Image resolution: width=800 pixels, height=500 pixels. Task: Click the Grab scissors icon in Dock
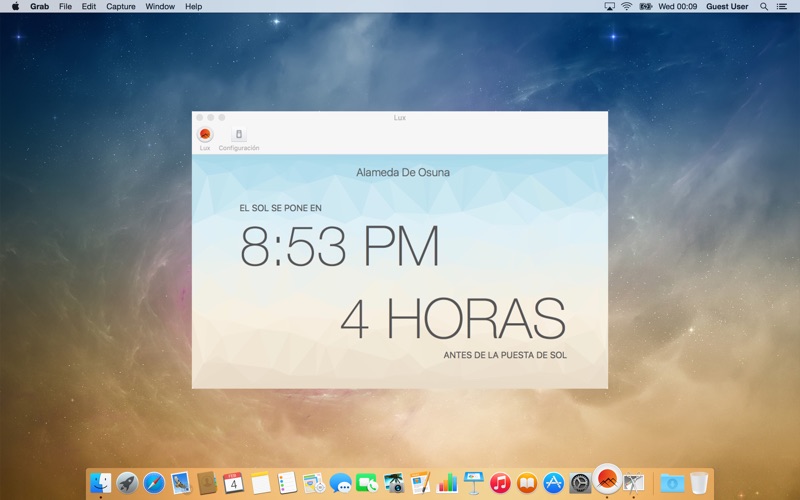pyautogui.click(x=634, y=482)
